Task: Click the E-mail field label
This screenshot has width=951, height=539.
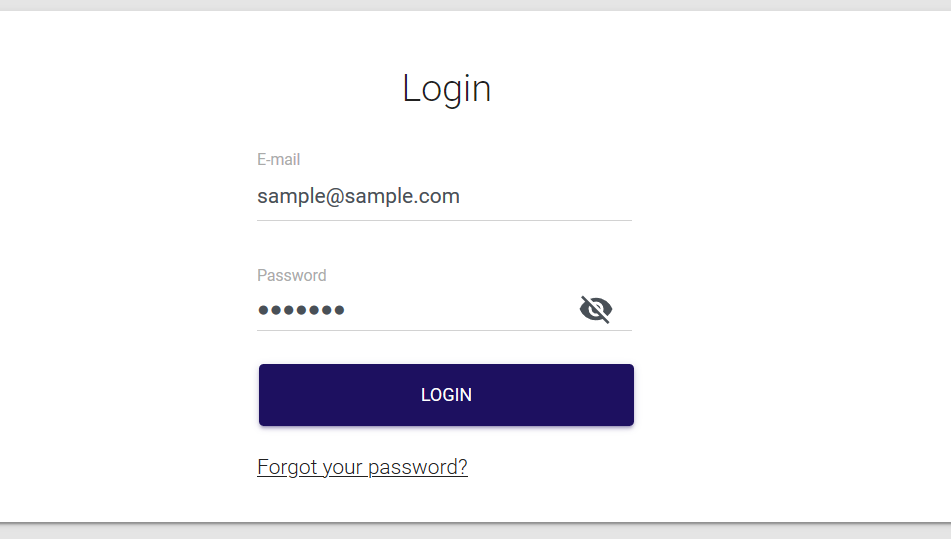Action: coord(278,160)
